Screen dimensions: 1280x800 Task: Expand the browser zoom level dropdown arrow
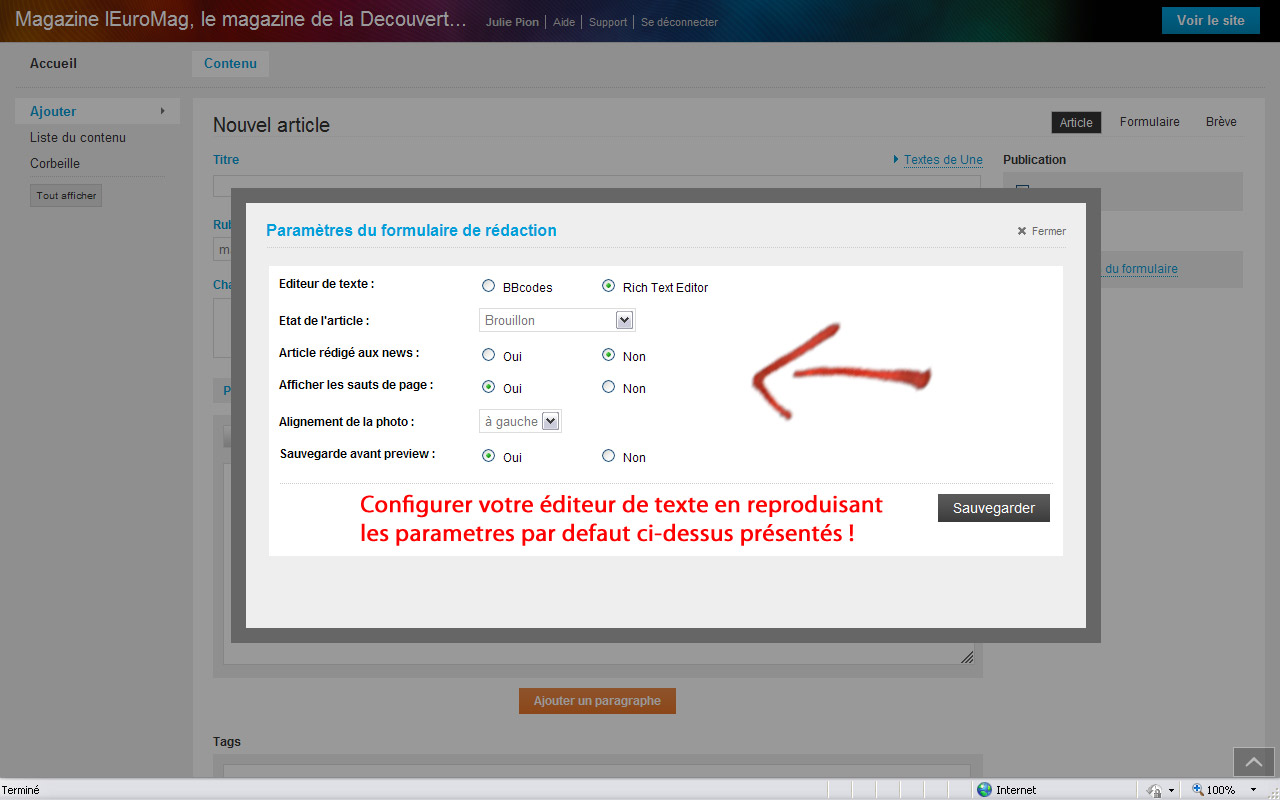pos(1253,790)
